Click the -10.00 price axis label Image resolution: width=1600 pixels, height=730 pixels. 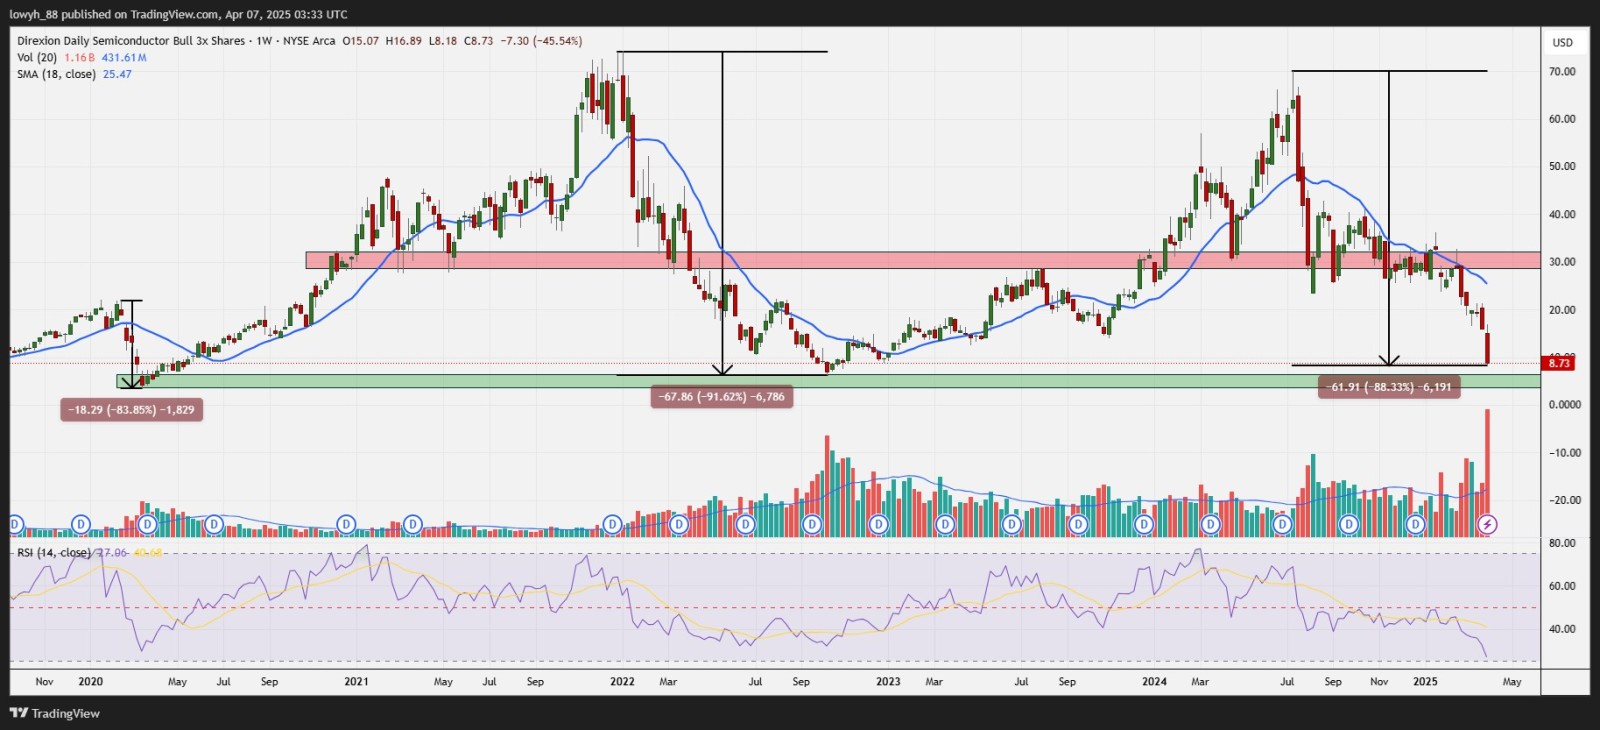point(1565,453)
